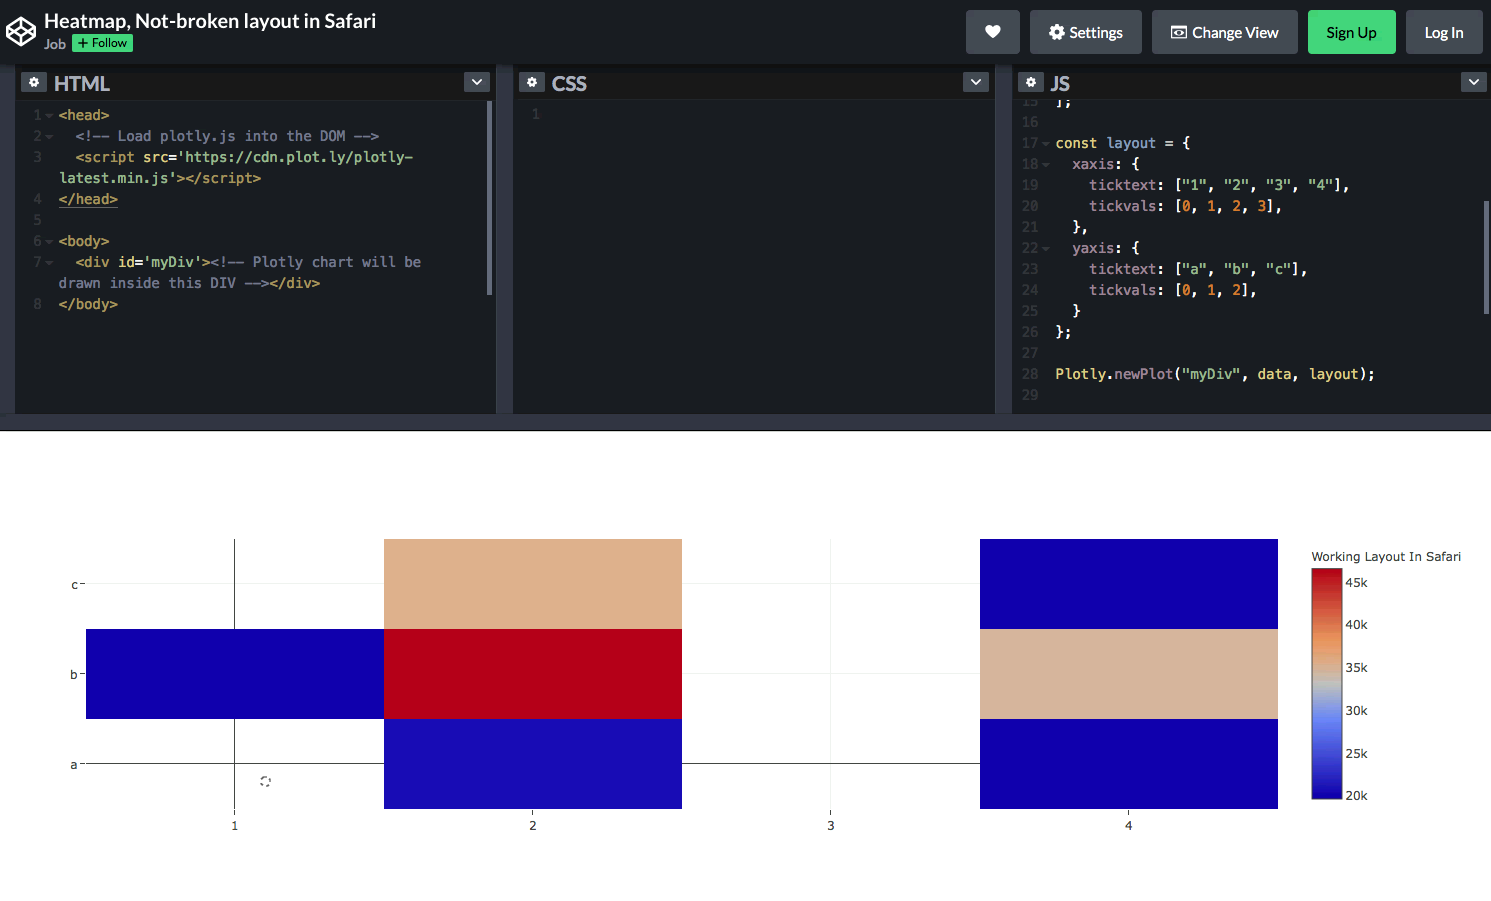
Task: Click the blue heatmap cell at column 1 row b
Action: 235,674
